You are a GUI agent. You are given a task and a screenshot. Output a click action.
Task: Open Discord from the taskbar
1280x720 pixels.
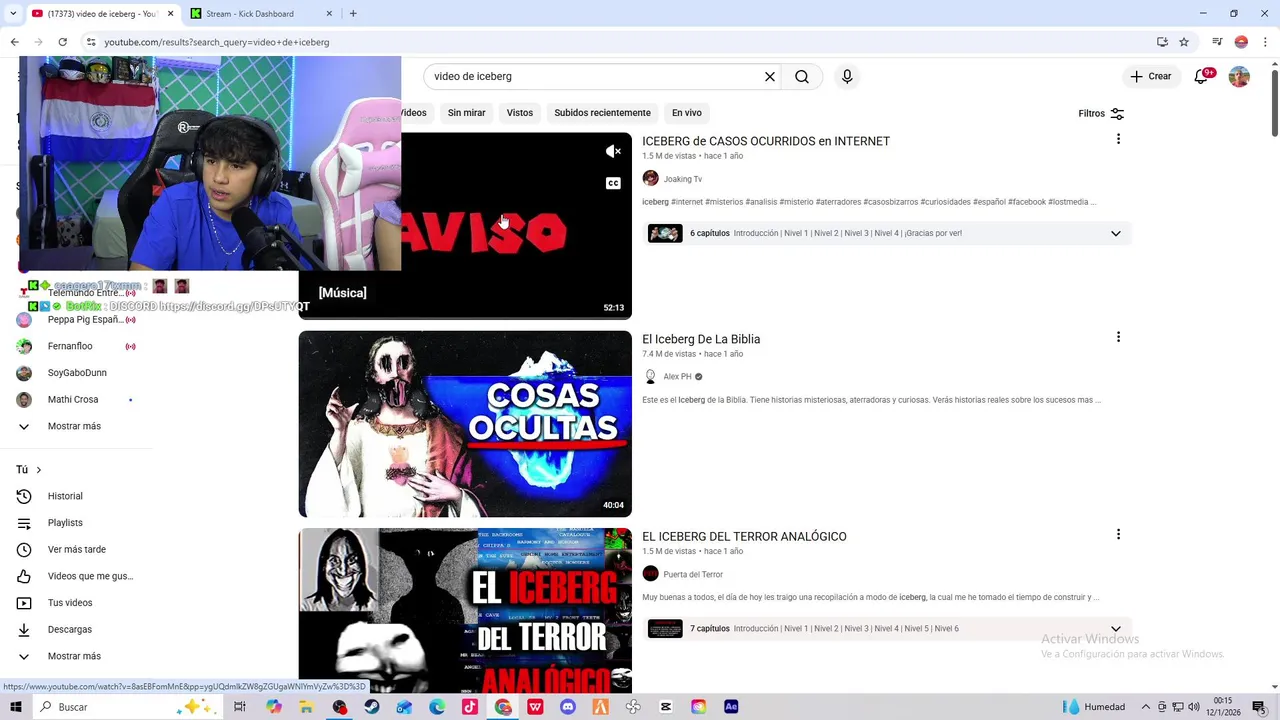[x=568, y=707]
